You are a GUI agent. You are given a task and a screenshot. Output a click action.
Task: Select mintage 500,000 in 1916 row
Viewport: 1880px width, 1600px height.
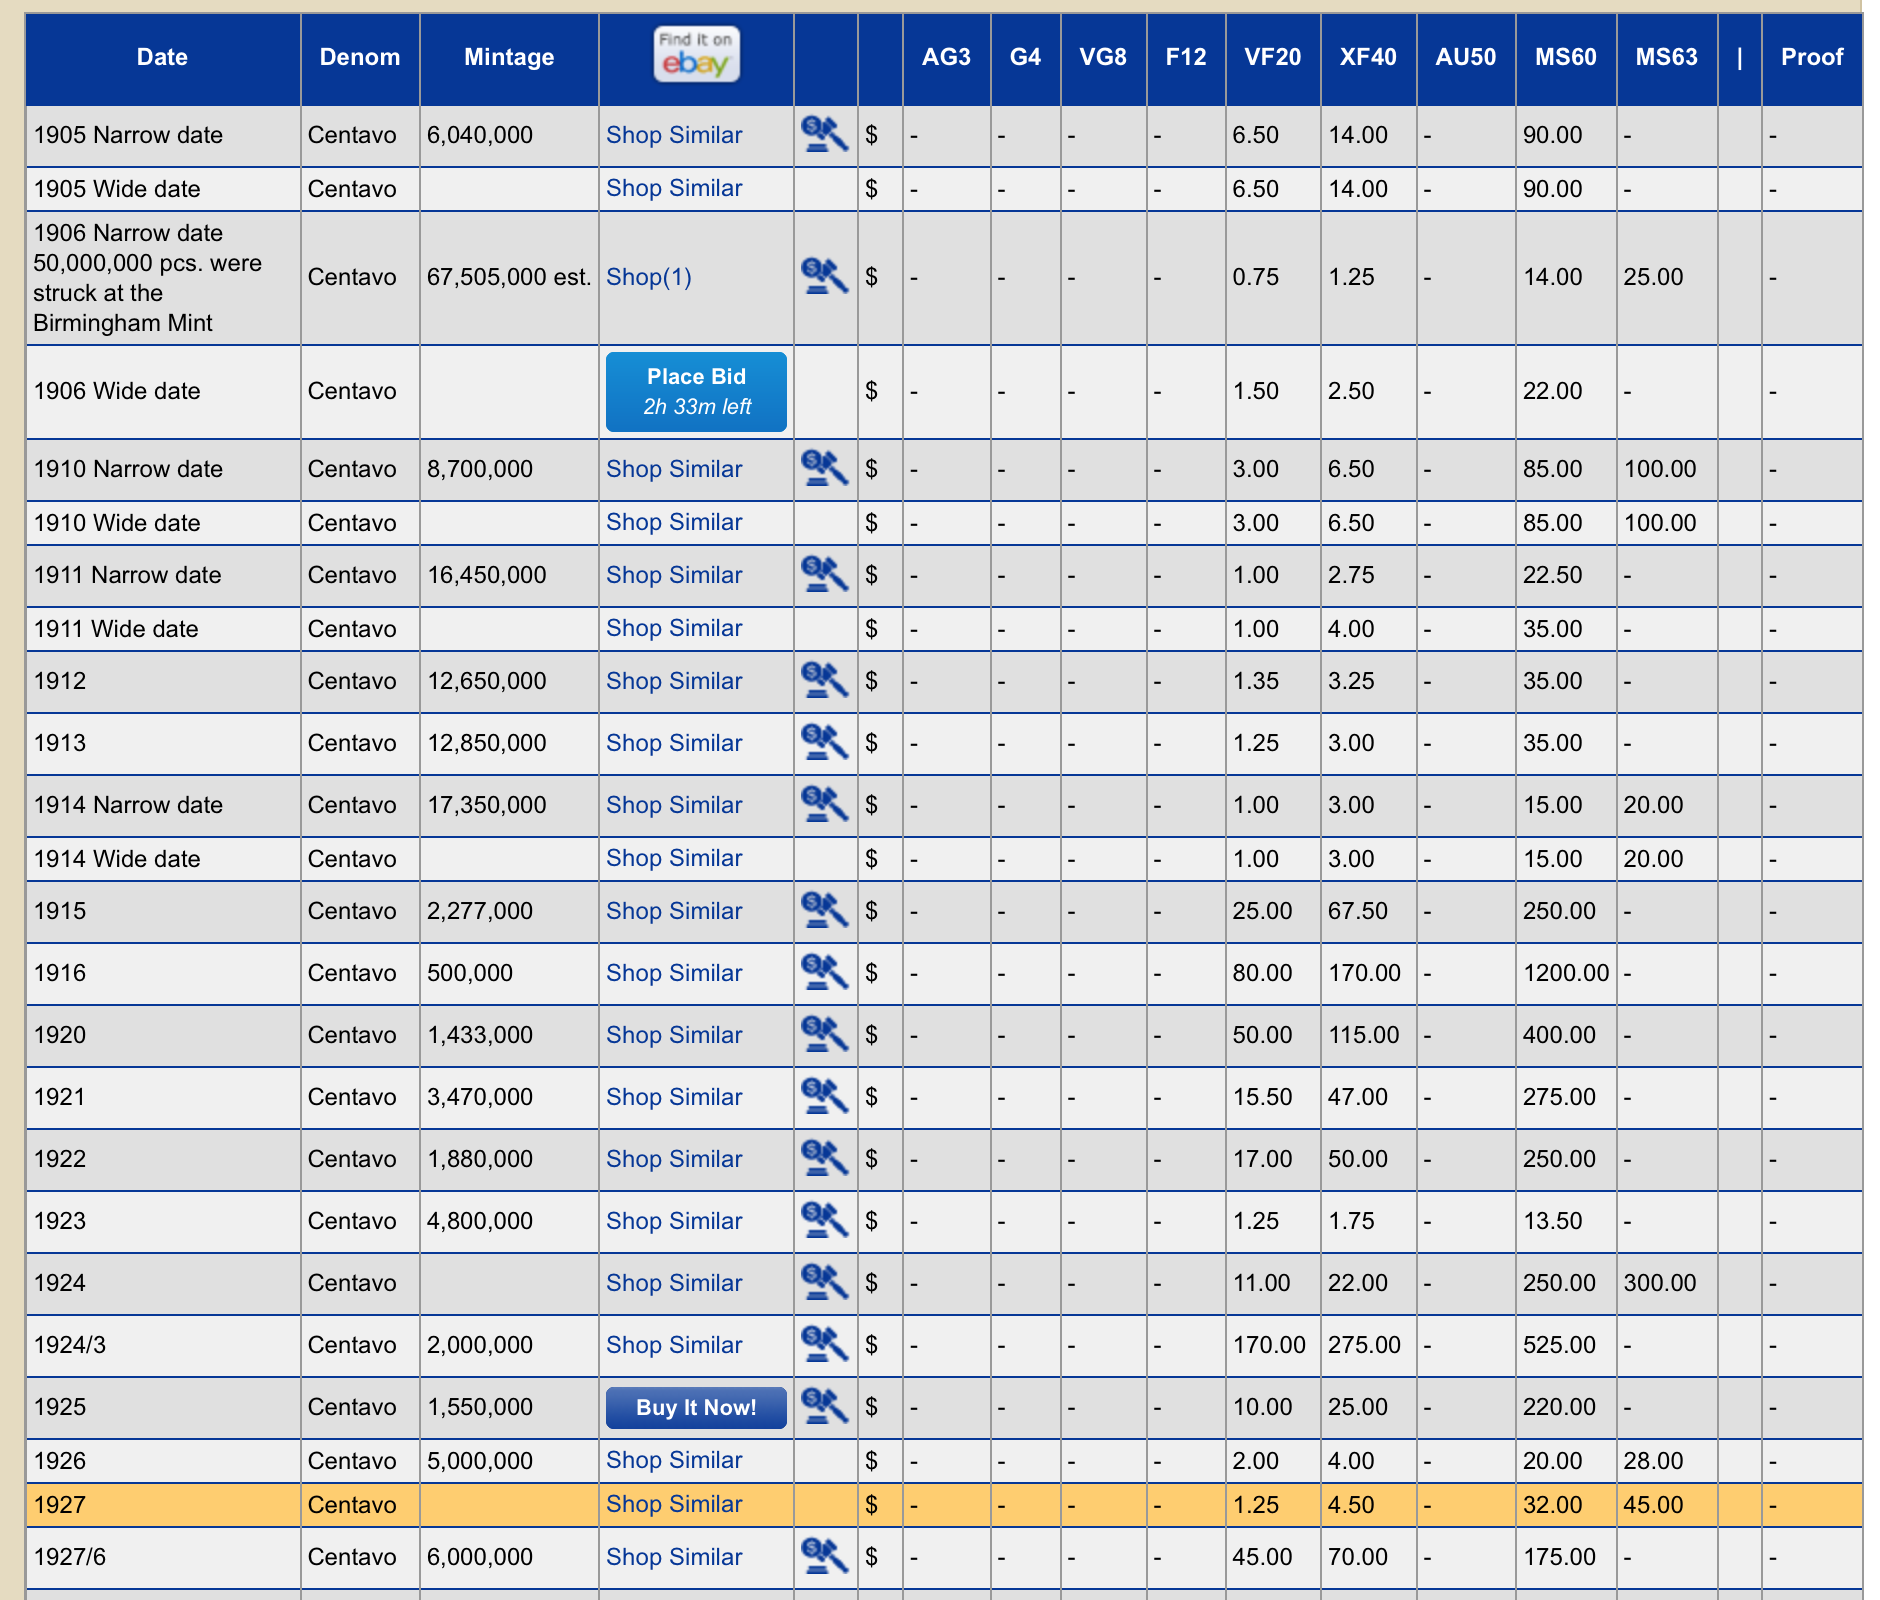coord(470,973)
